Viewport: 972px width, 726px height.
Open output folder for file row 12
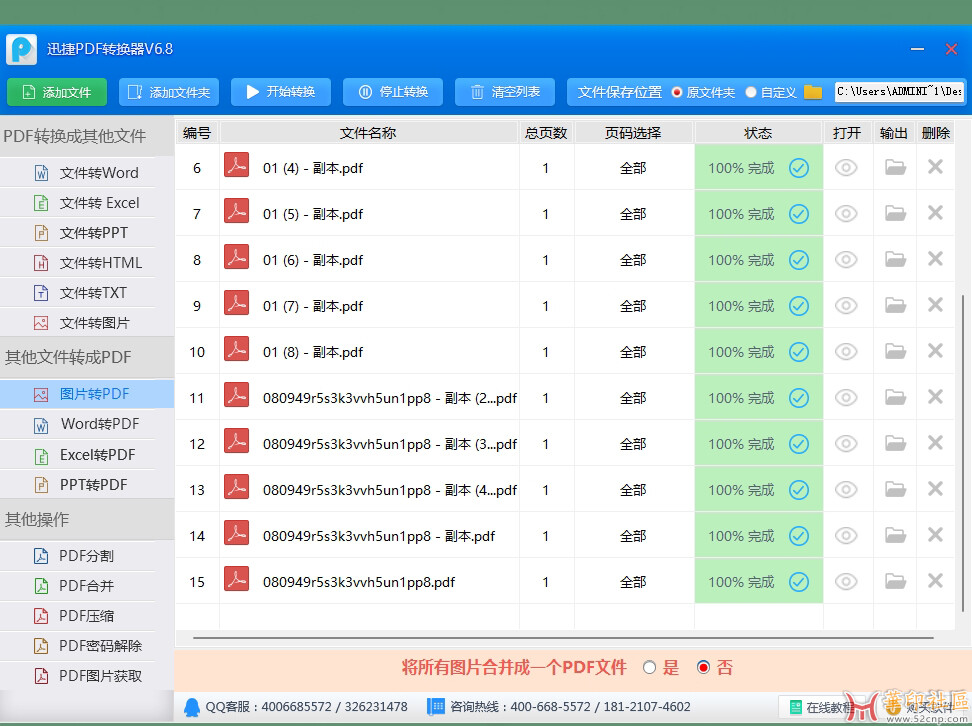(895, 444)
